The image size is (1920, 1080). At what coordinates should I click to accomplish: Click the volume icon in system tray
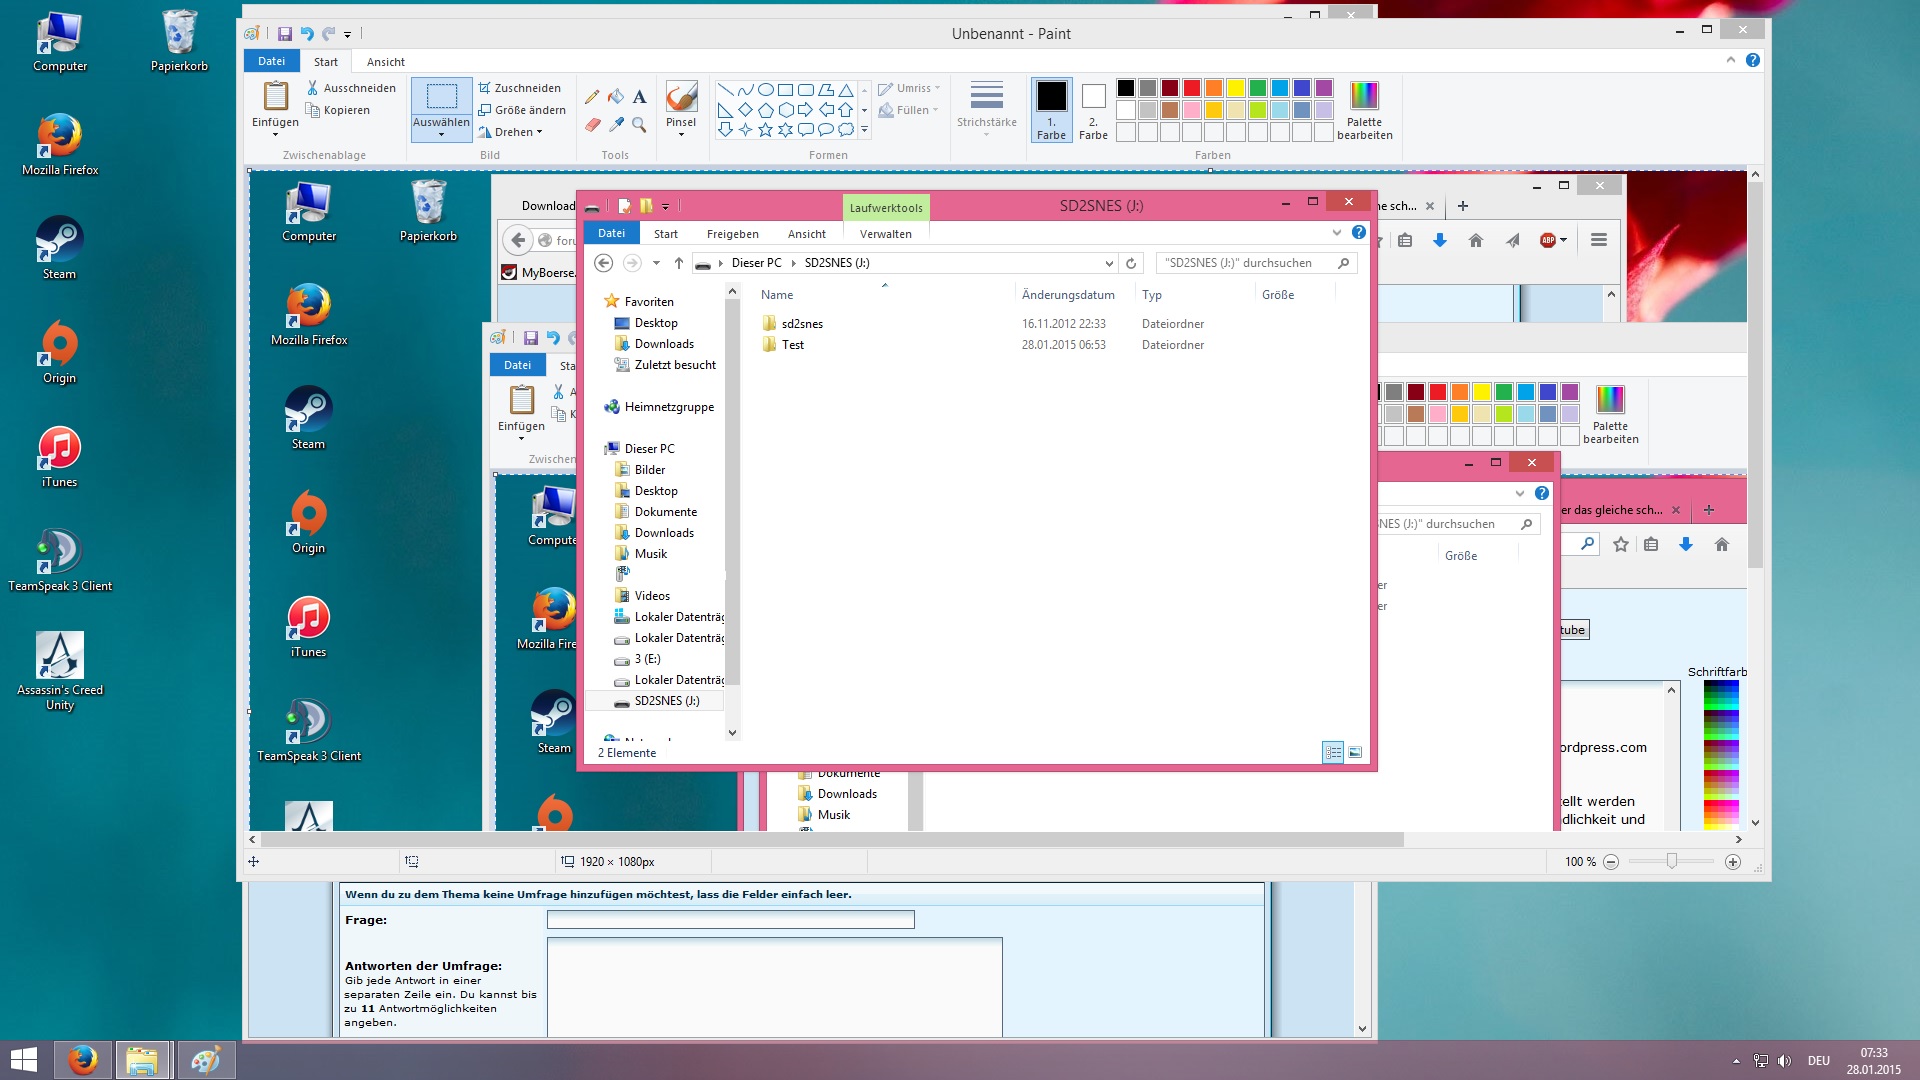point(1784,1061)
